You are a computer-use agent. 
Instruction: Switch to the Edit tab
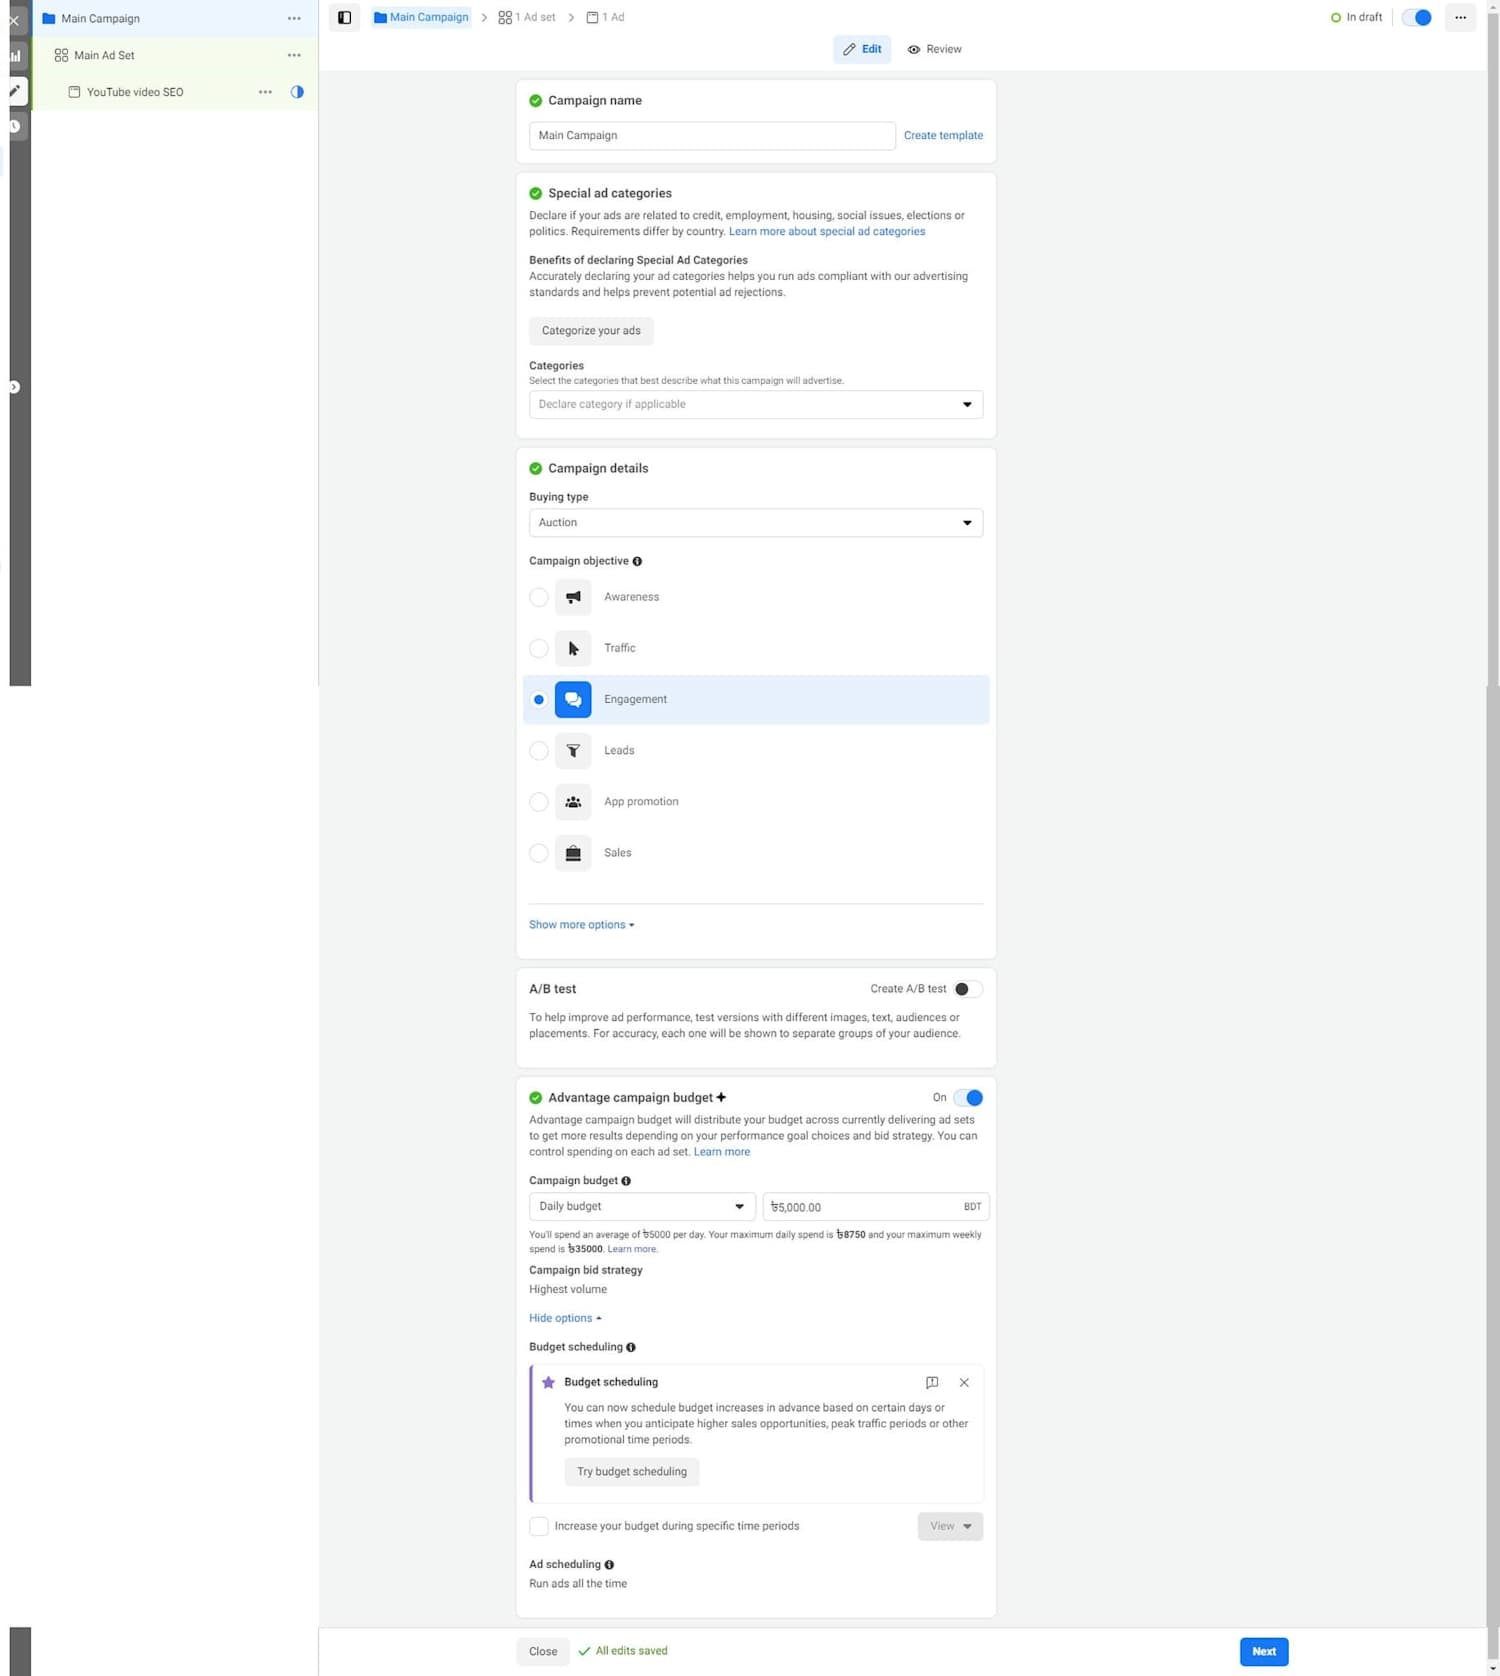862,49
